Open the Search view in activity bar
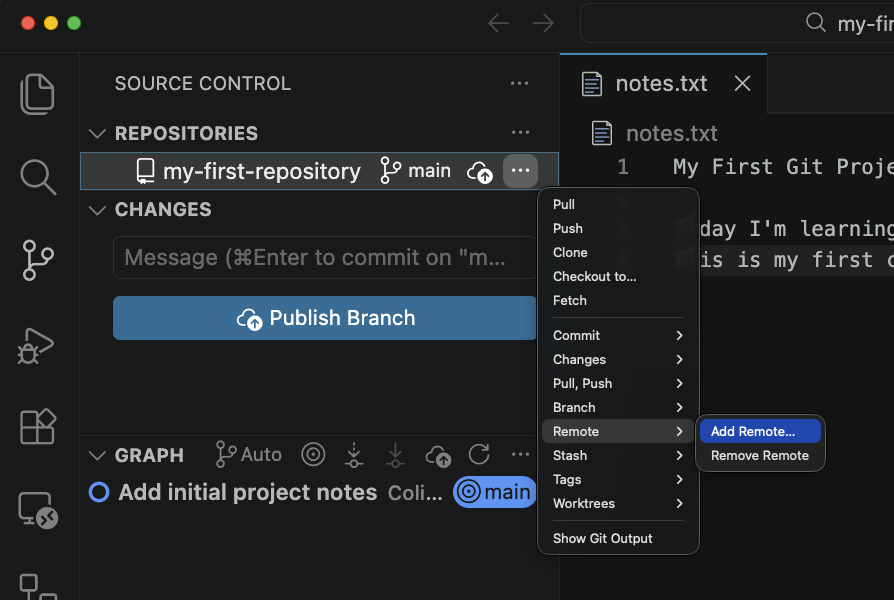Viewport: 894px width, 600px height. click(38, 177)
